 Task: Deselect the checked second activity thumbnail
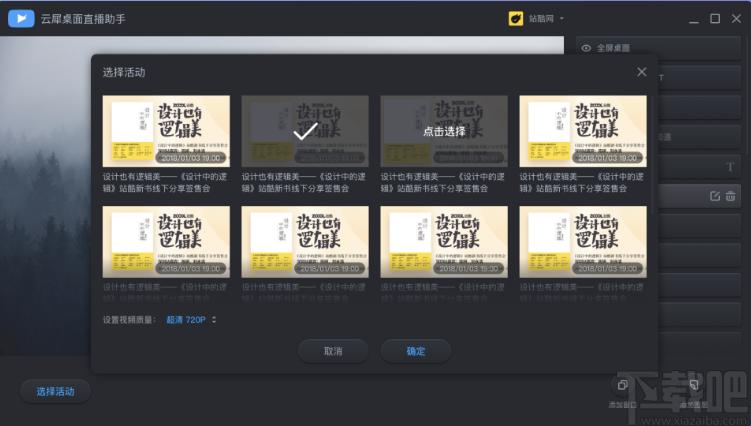coord(305,131)
